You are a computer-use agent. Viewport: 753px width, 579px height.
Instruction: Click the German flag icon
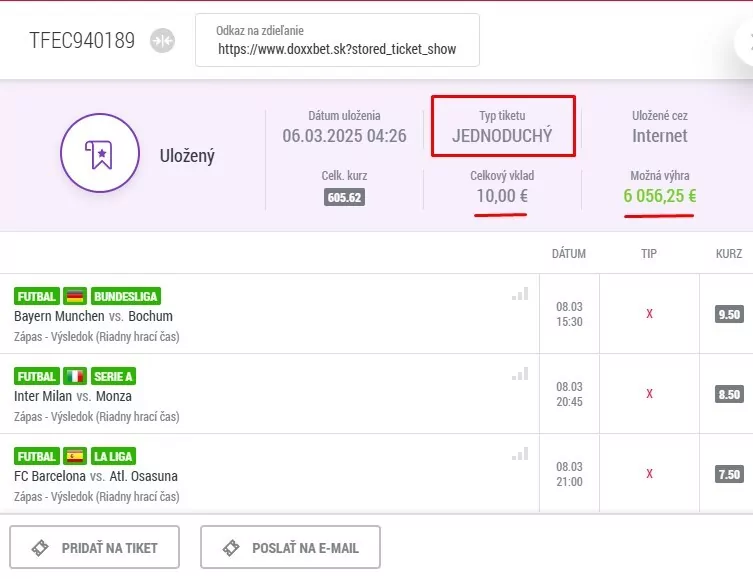75,296
